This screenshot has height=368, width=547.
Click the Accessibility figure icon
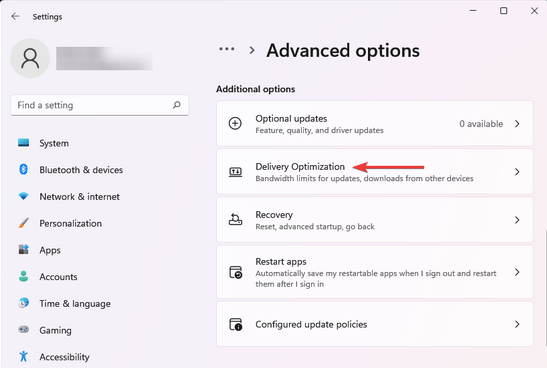[x=23, y=356]
